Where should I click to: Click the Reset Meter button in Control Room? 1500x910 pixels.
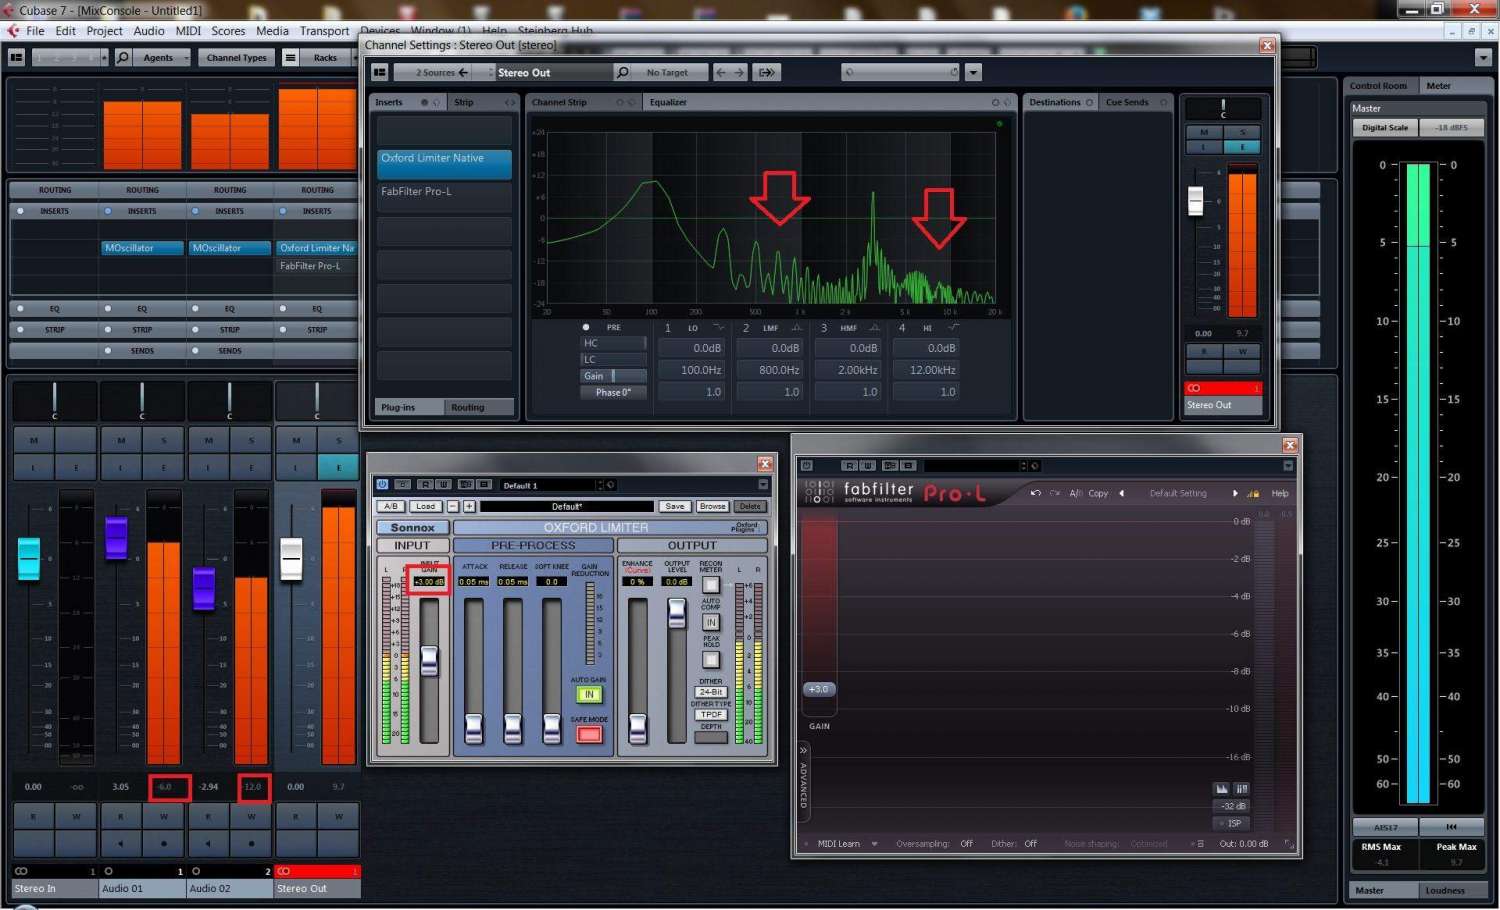coord(1451,827)
